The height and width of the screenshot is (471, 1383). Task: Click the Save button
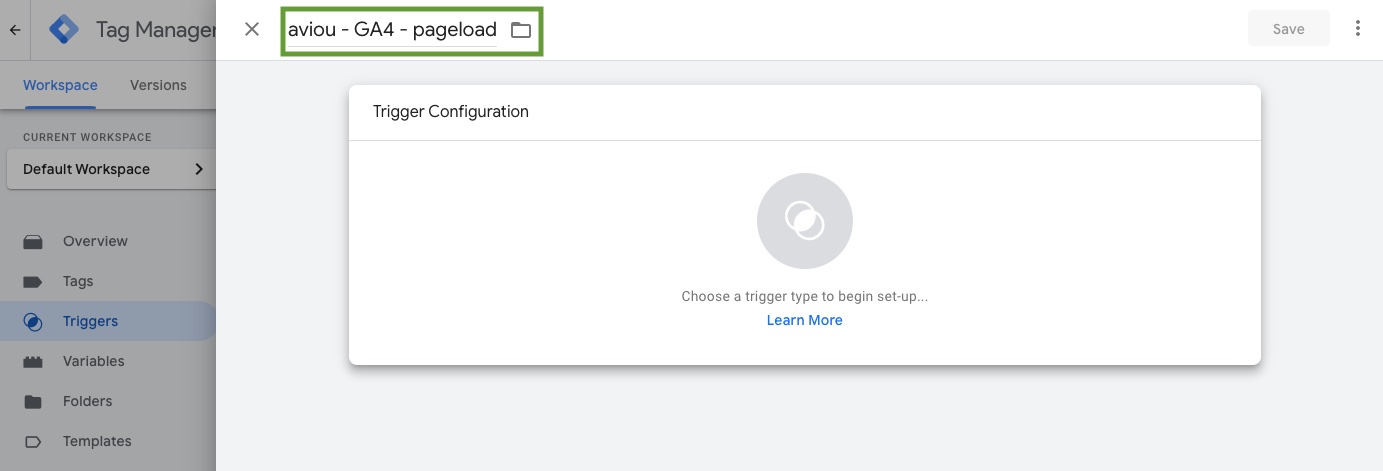[x=1288, y=29]
